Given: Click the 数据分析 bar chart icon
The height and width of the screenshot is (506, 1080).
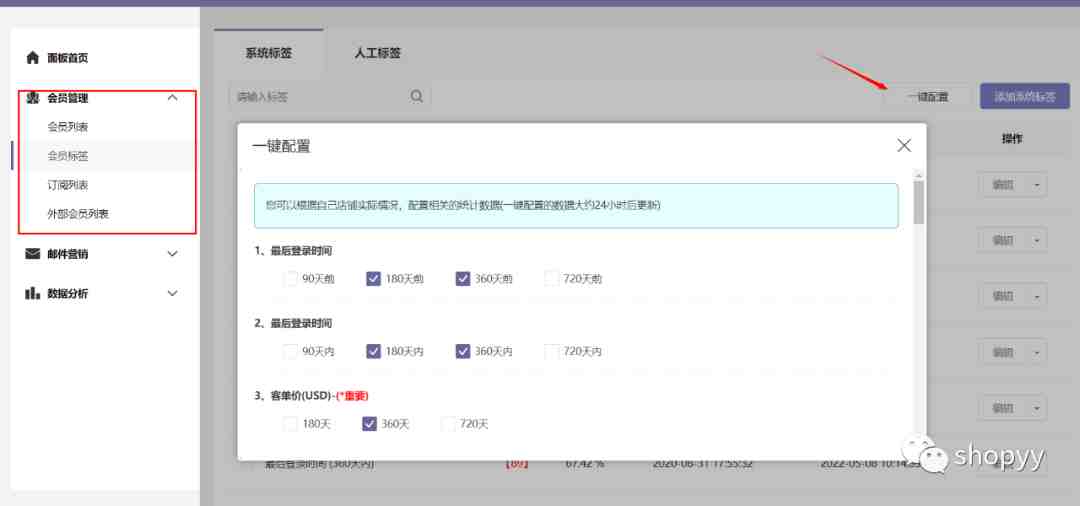Looking at the screenshot, I should [33, 293].
